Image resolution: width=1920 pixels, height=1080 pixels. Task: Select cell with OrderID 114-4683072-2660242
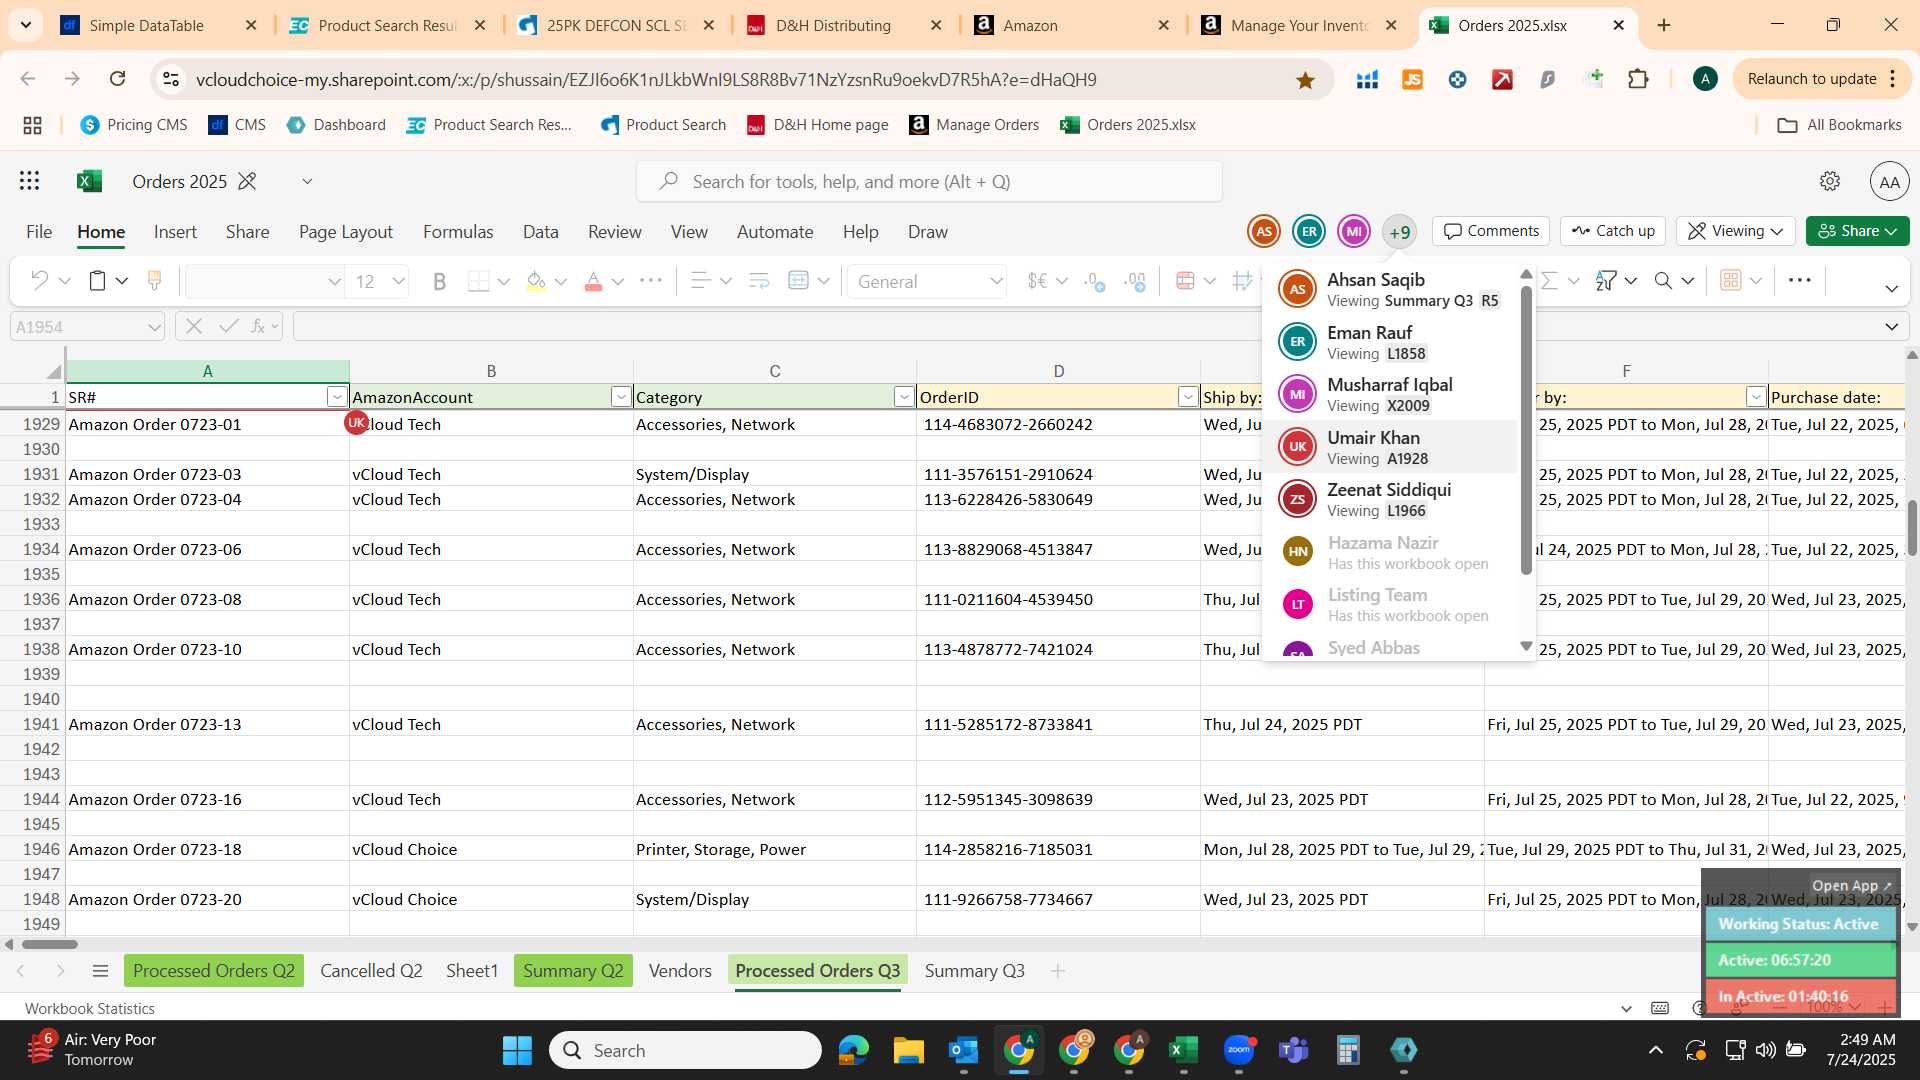[x=1058, y=424]
